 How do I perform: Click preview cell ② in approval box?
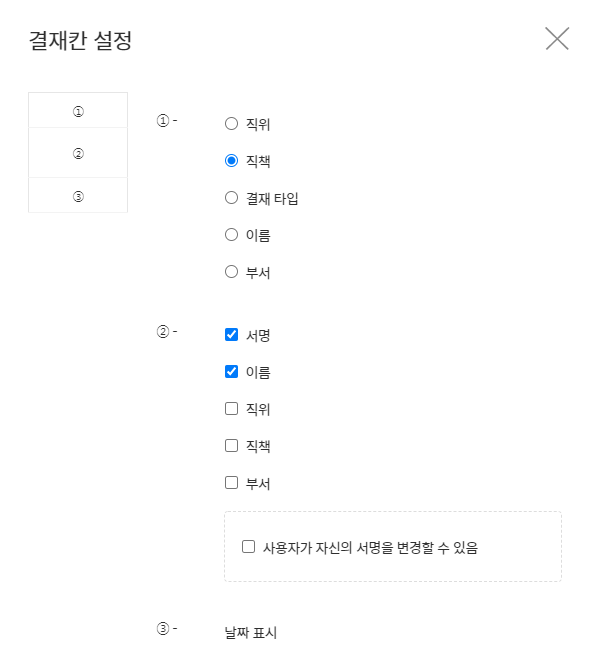pos(78,153)
